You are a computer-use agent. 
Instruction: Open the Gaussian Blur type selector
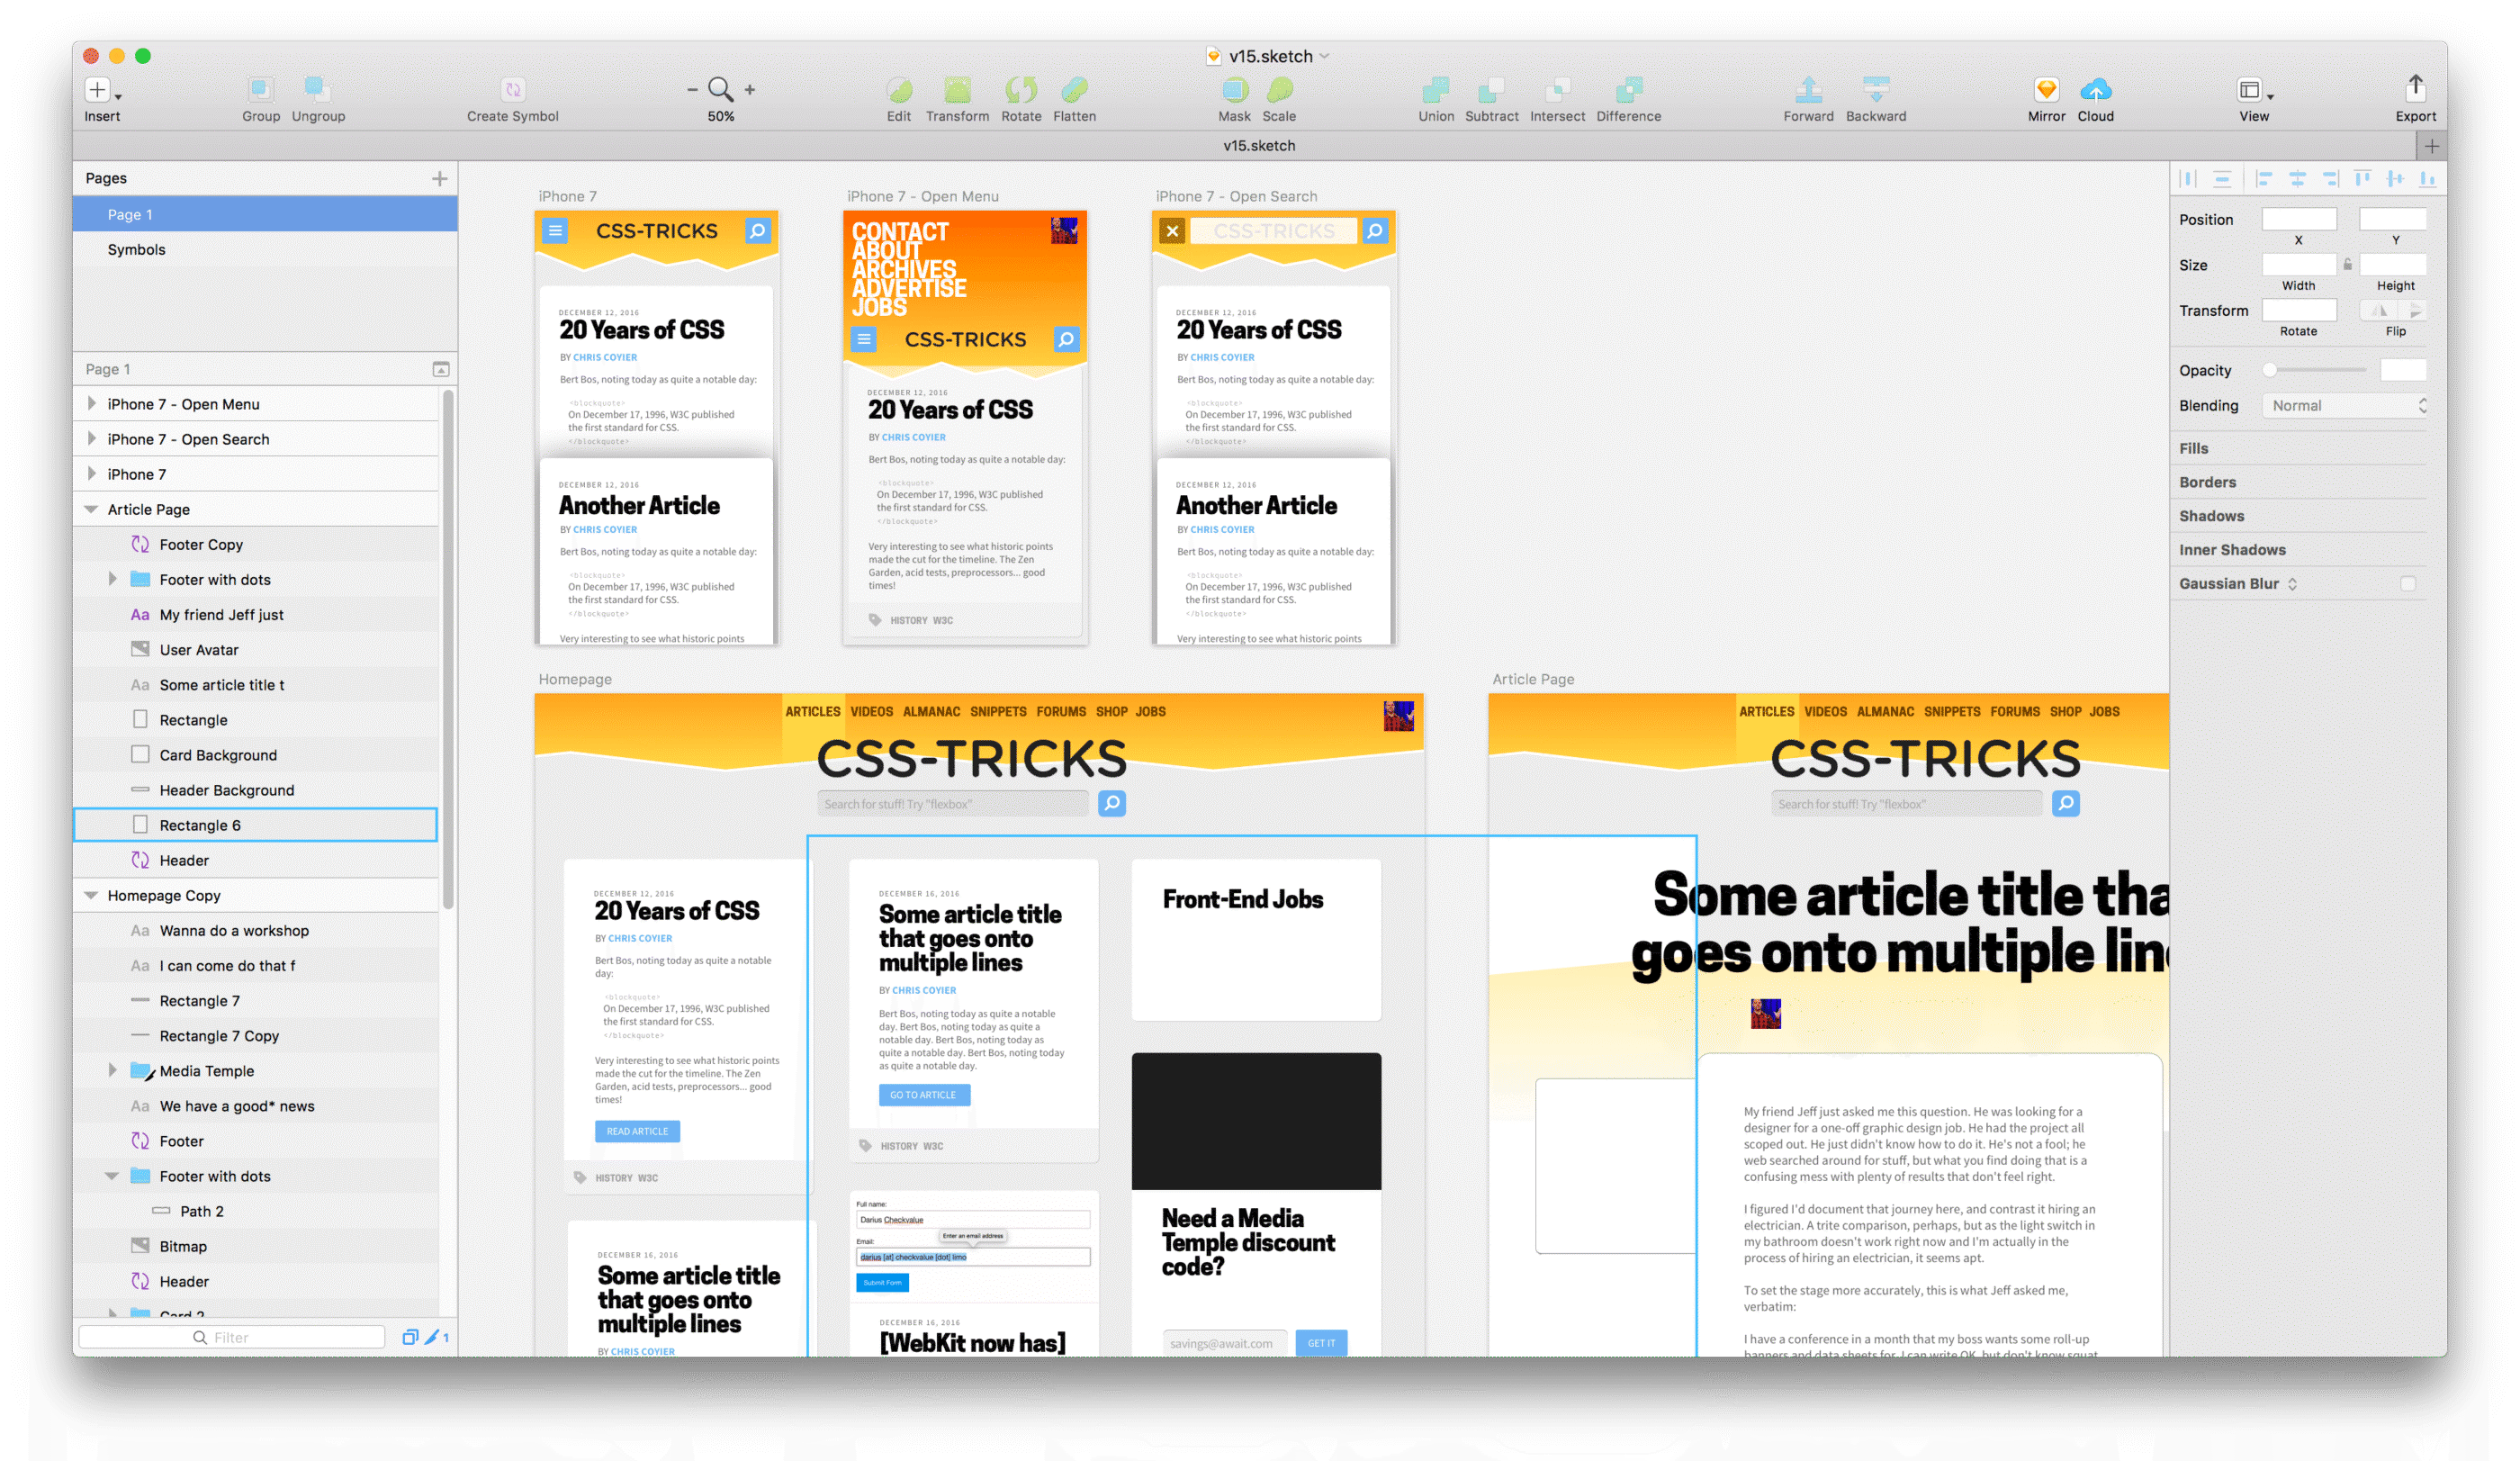(2292, 584)
